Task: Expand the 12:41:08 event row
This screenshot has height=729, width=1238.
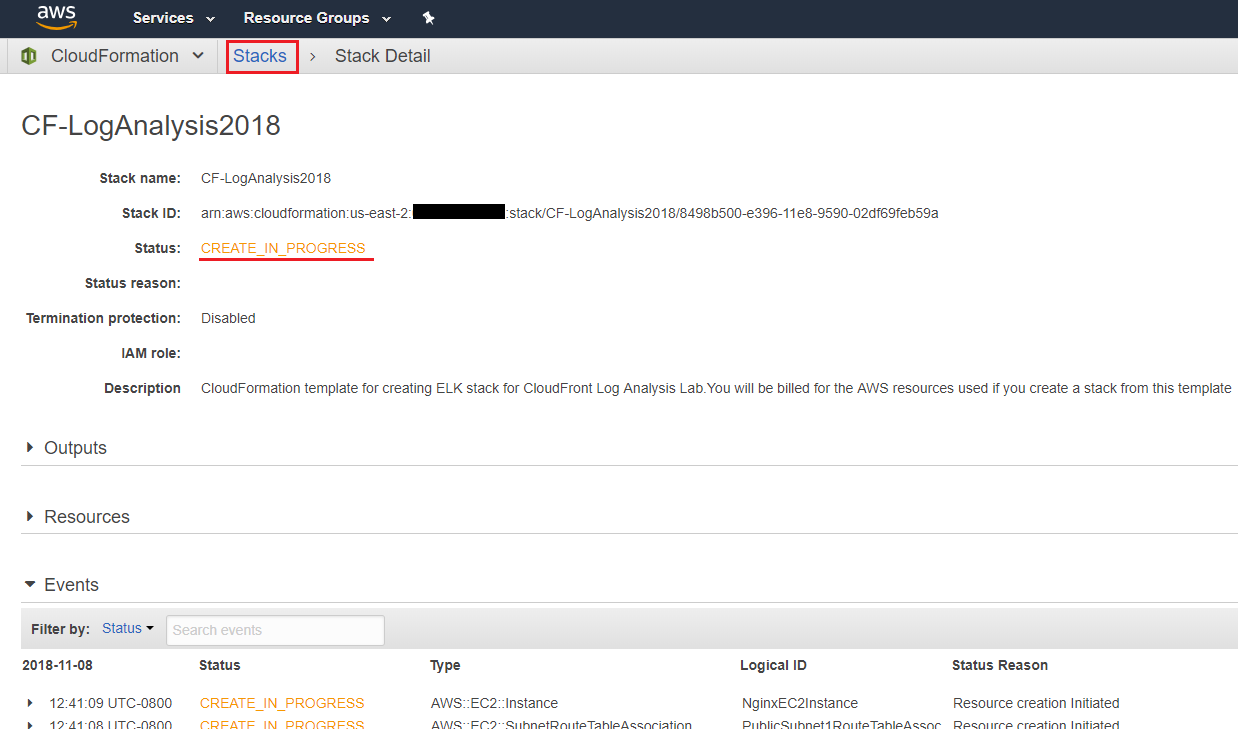Action: pos(30,726)
